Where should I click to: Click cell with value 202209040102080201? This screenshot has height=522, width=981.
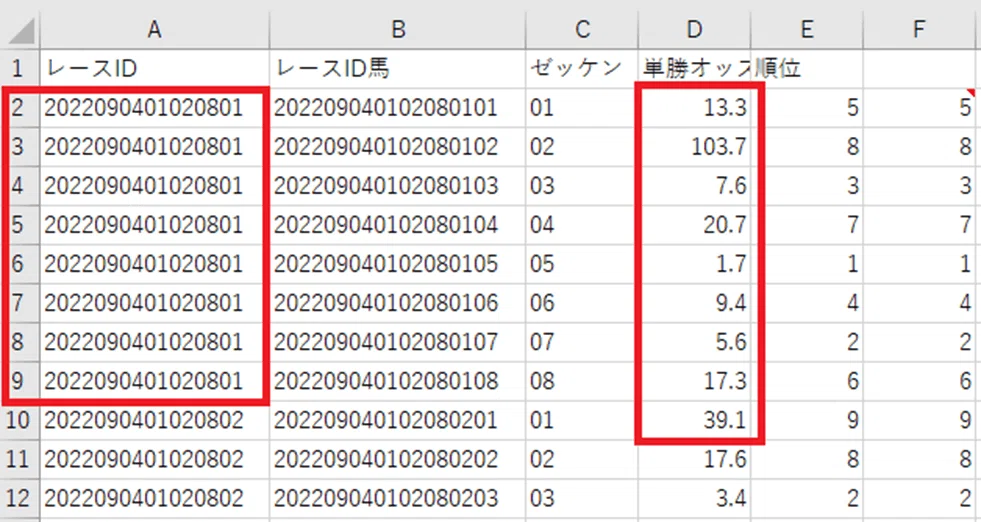click(398, 420)
